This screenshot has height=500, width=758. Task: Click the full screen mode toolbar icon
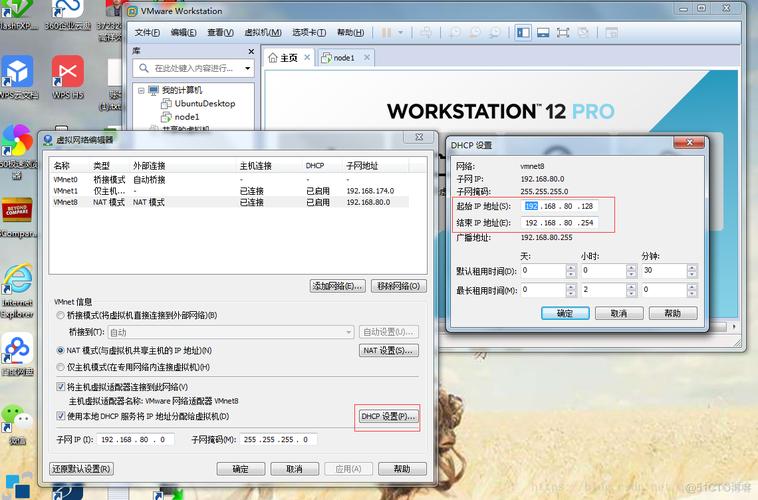(x=563, y=32)
